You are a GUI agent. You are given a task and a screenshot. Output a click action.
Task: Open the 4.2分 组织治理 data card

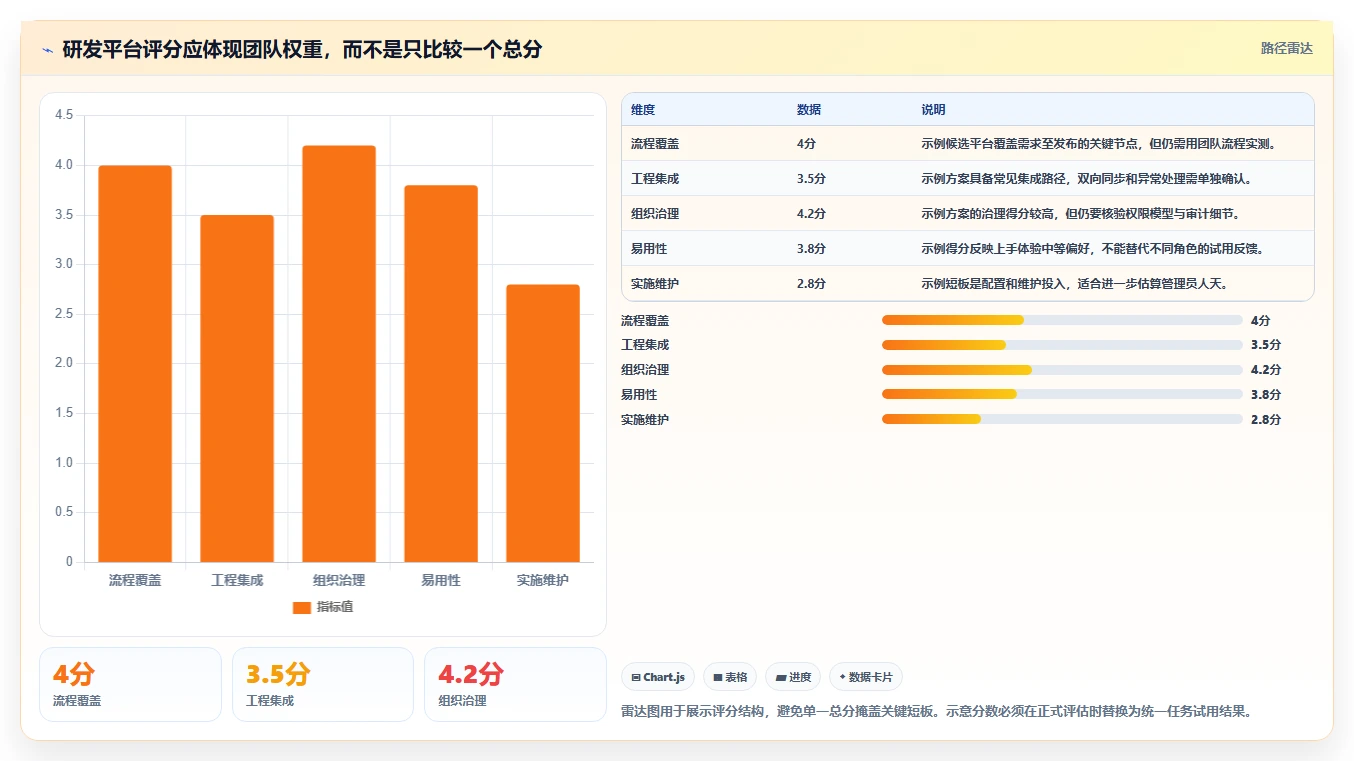(515, 684)
